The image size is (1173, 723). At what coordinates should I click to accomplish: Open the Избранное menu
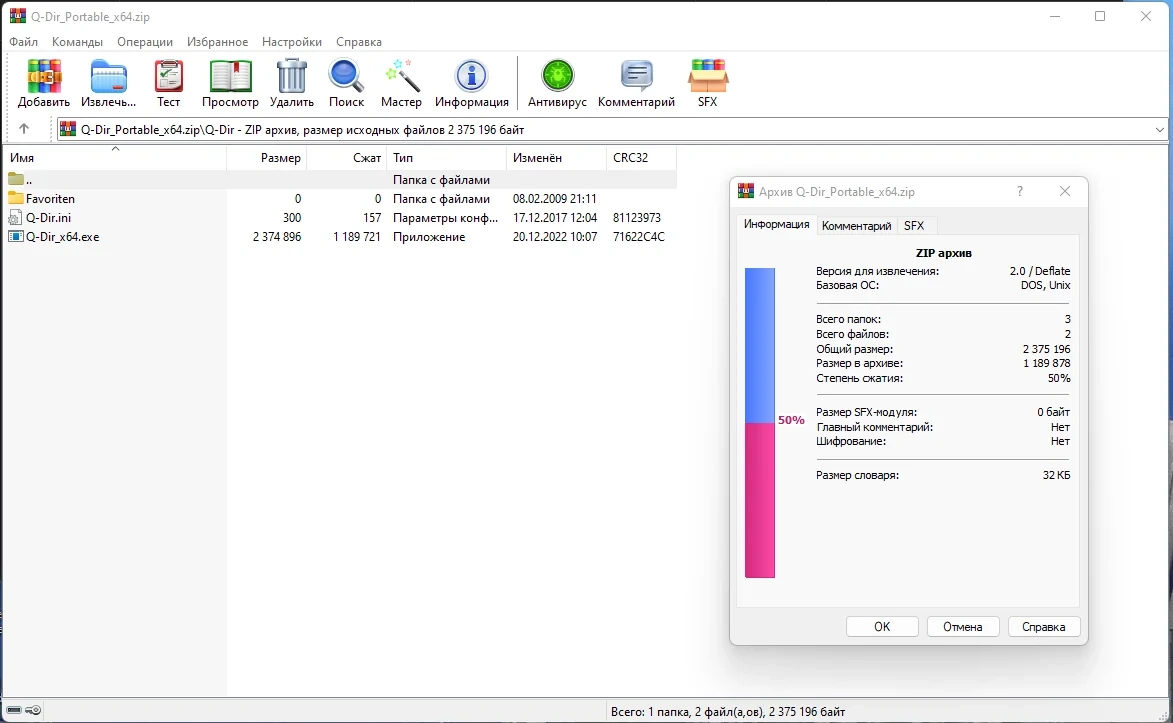pos(217,42)
